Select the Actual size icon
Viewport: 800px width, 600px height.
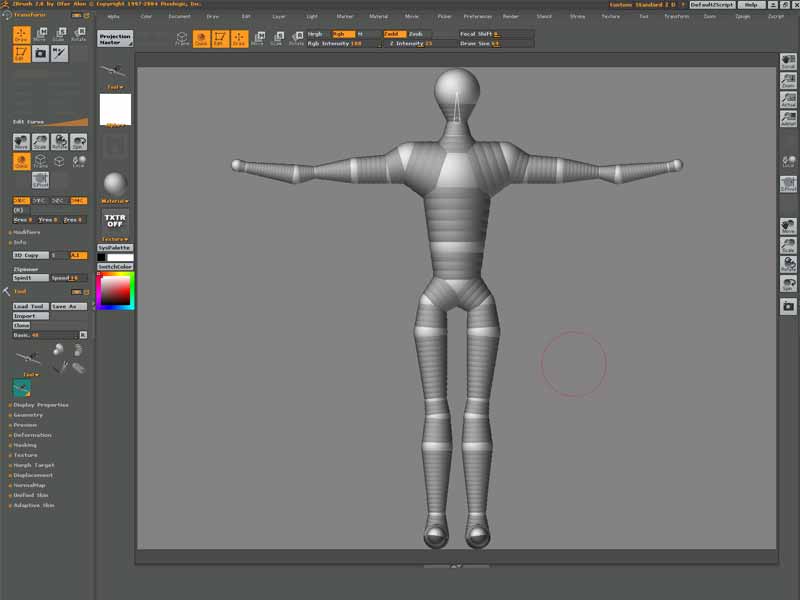click(x=788, y=100)
